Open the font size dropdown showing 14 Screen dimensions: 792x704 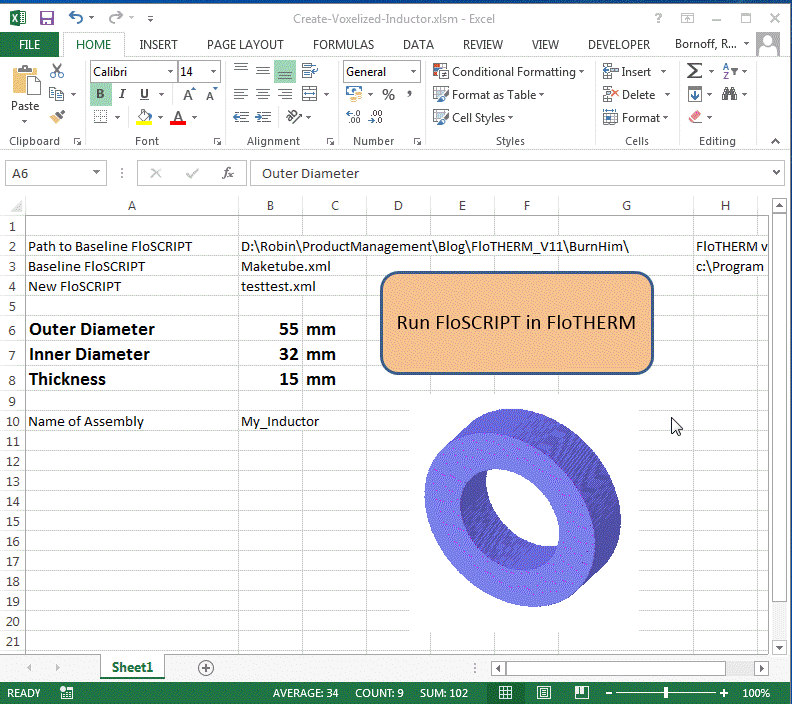[x=213, y=72]
